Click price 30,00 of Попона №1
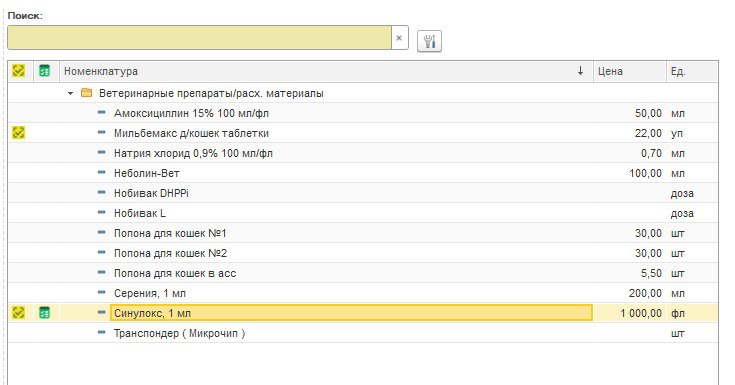The image size is (735, 385). click(x=648, y=234)
